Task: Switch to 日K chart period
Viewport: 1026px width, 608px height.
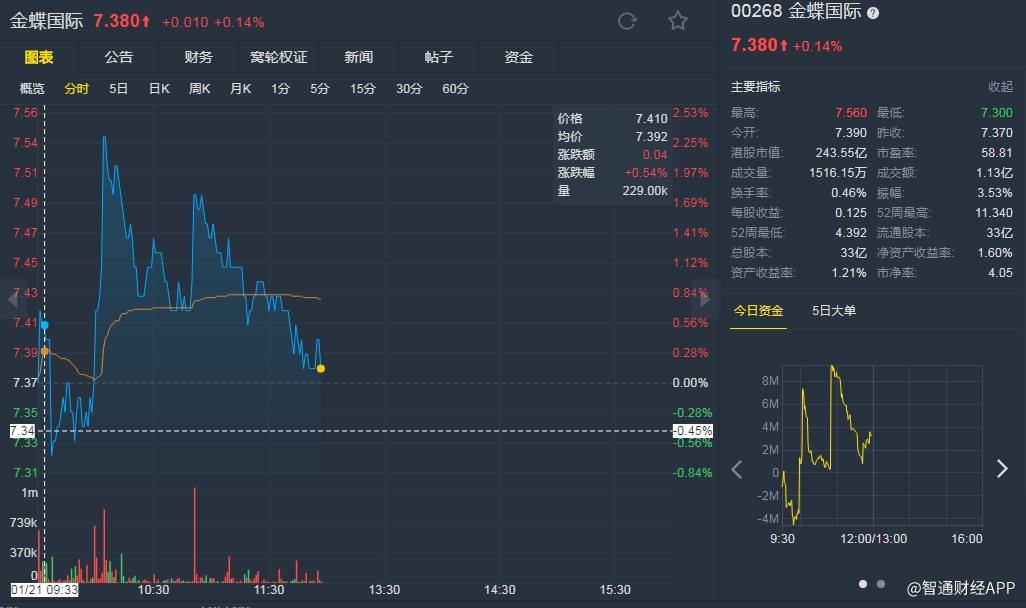Action: click(159, 89)
